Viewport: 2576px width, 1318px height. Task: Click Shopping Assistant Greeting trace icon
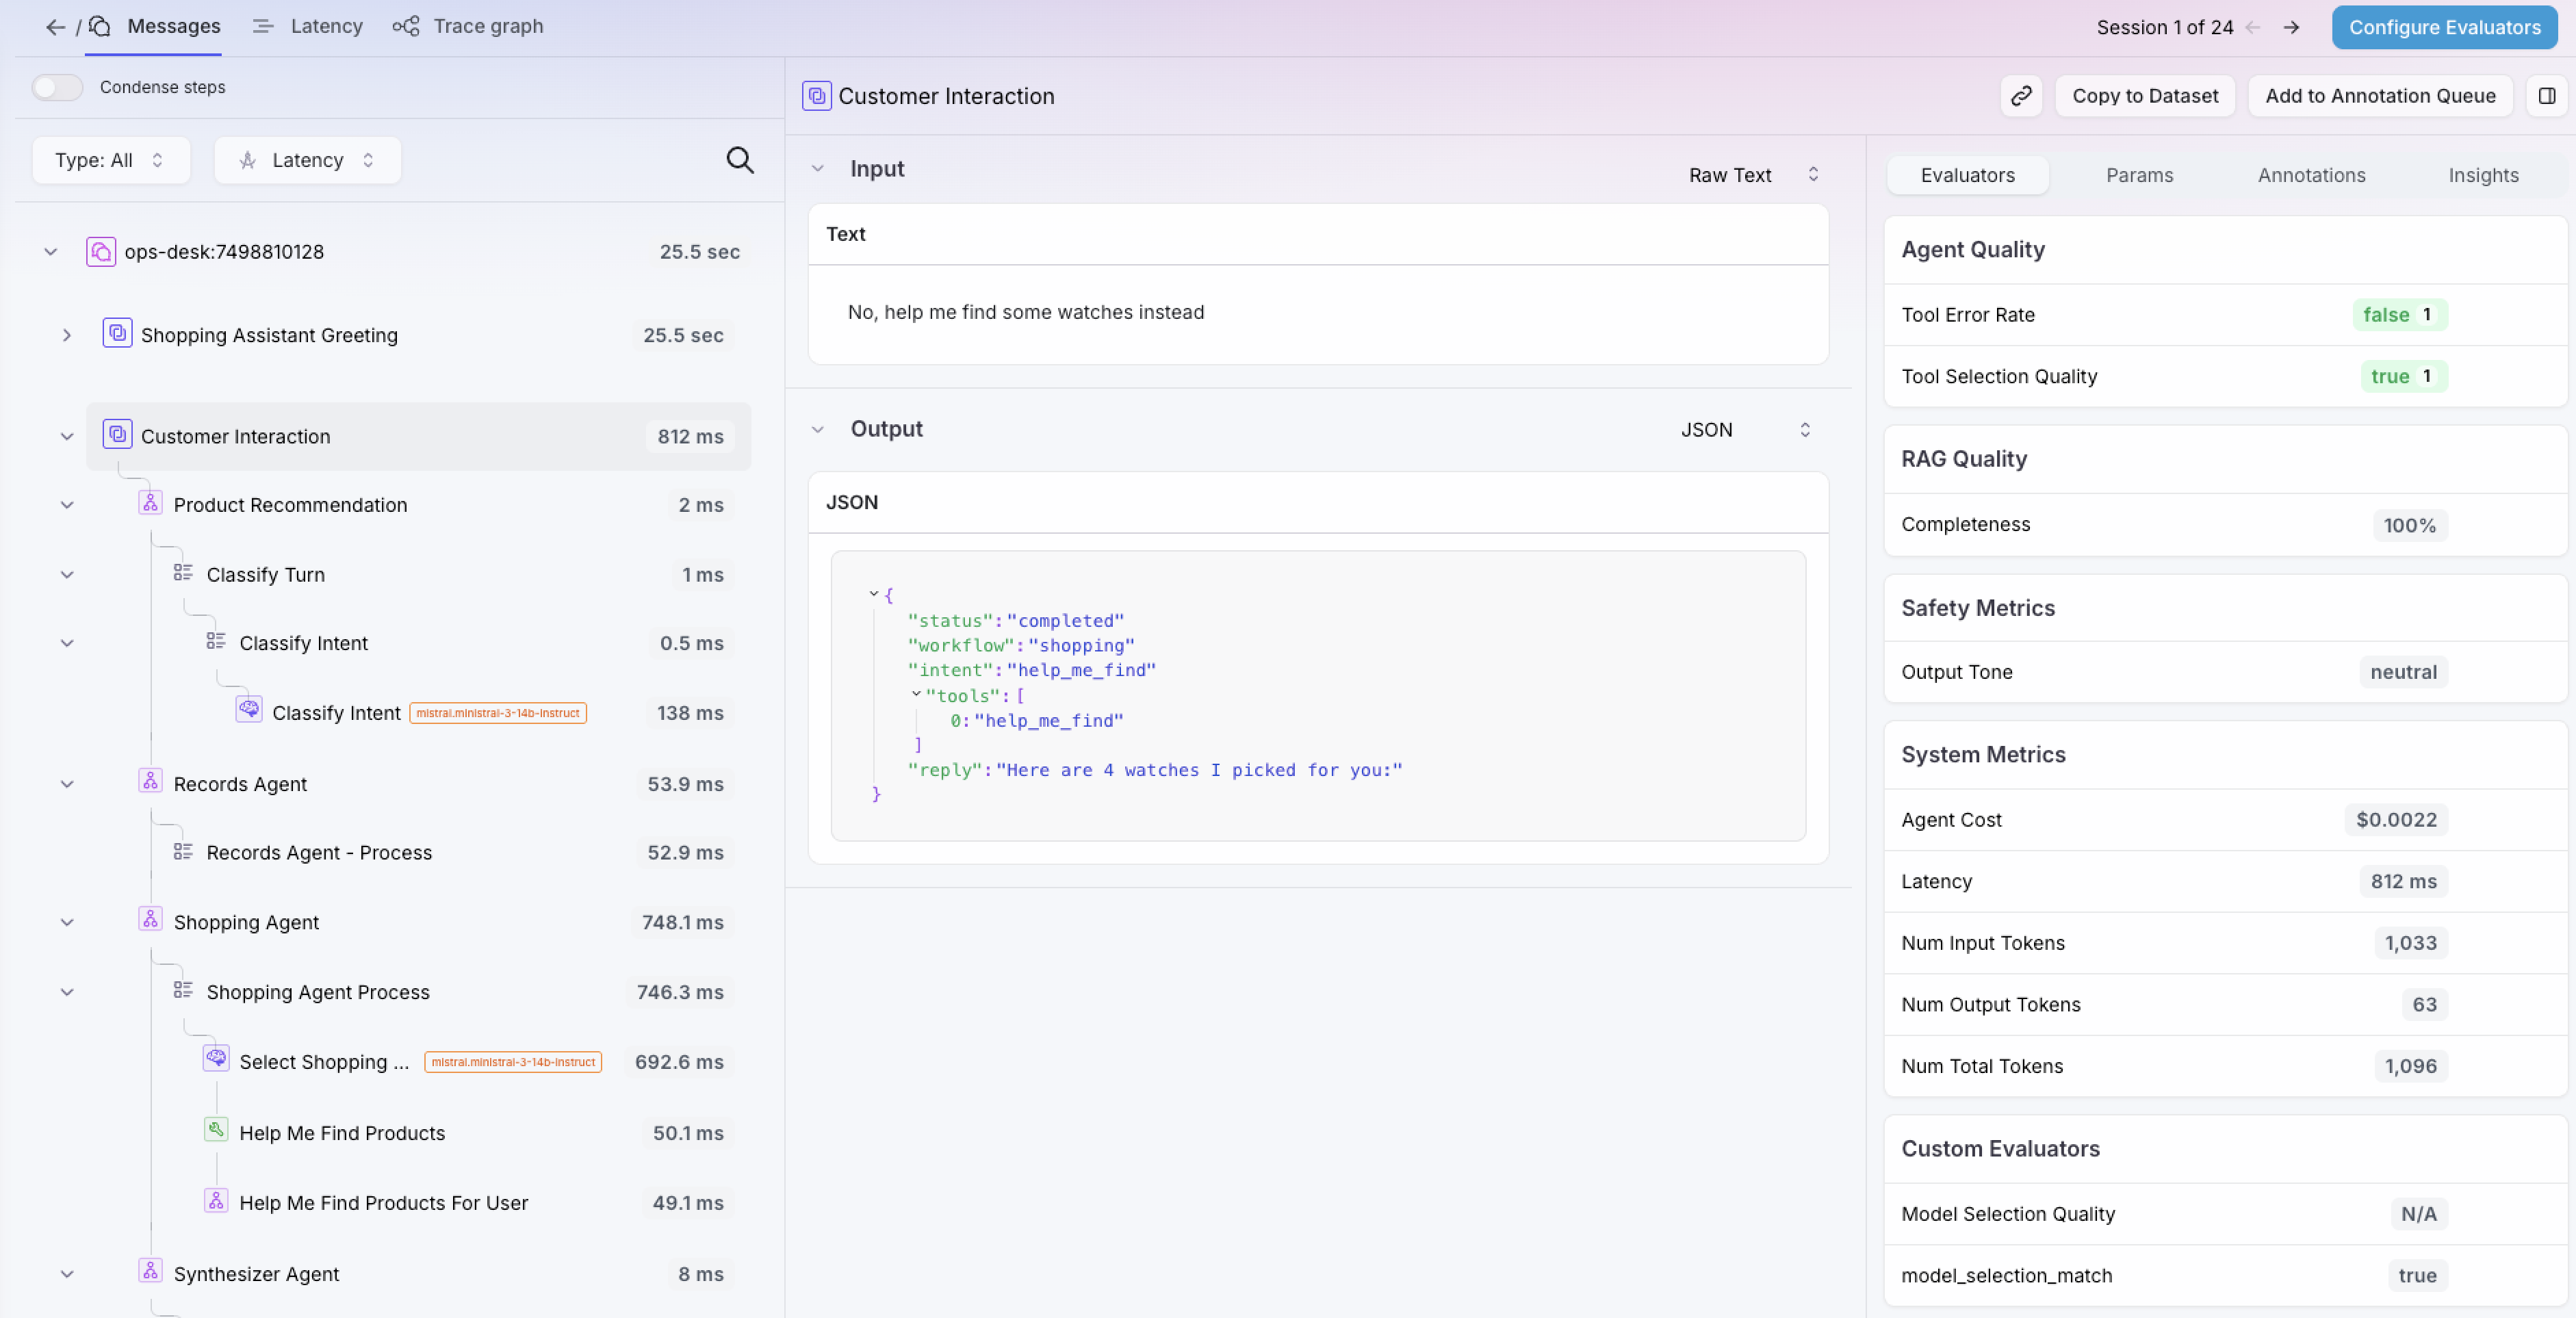pos(118,333)
